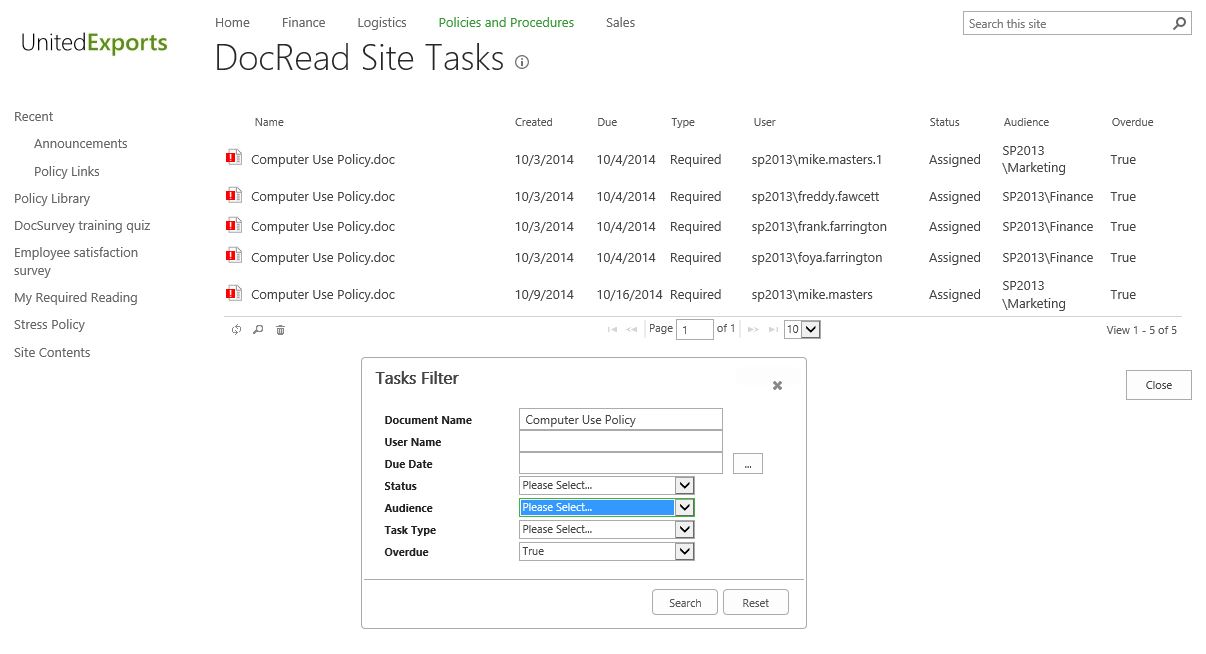The image size is (1206, 654).
Task: Click the search icon in the site search box
Action: 1180,23
